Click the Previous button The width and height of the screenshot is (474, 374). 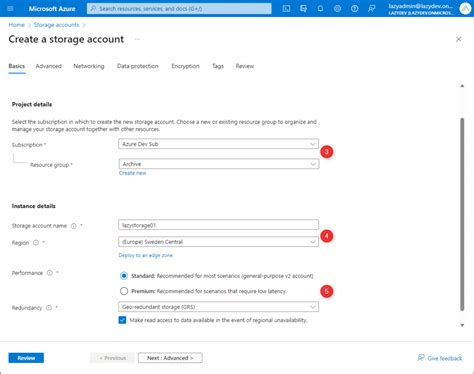point(112,358)
